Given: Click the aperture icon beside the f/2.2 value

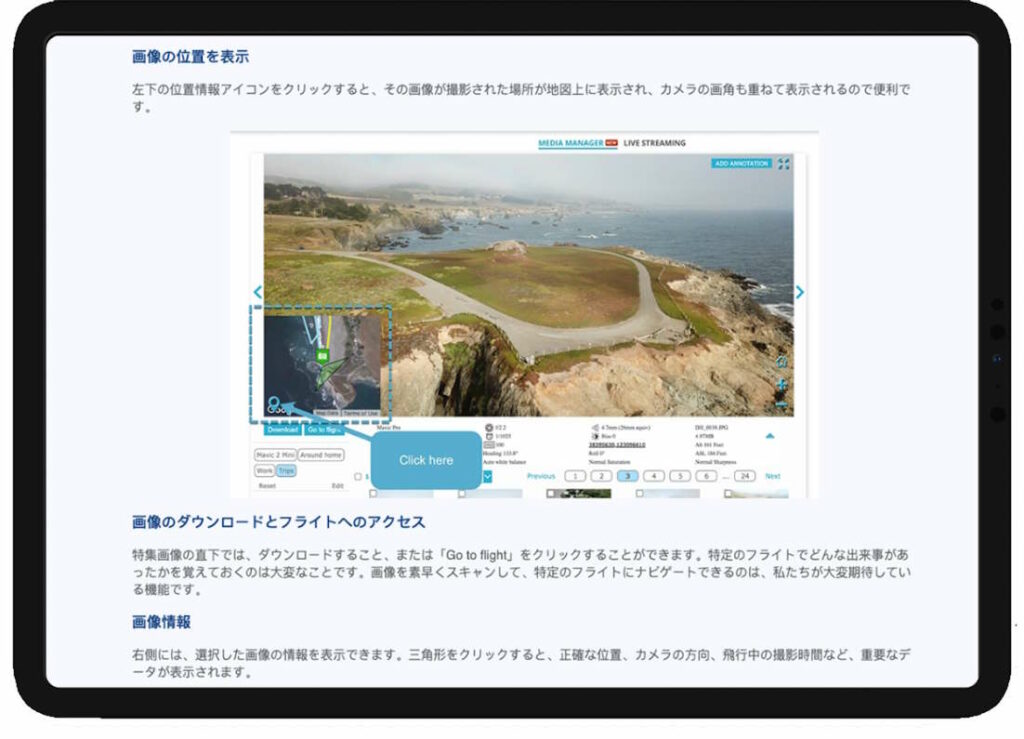Looking at the screenshot, I should click(x=489, y=428).
